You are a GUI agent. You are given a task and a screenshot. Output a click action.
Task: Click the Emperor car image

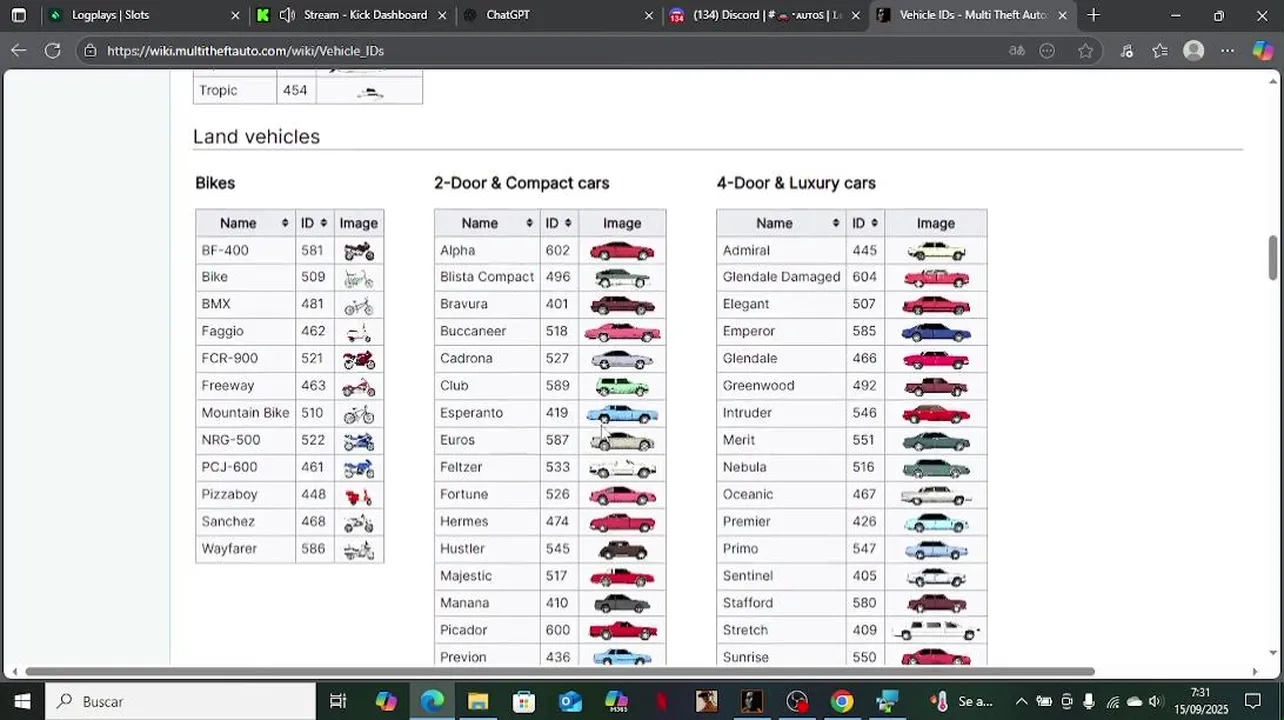point(936,331)
